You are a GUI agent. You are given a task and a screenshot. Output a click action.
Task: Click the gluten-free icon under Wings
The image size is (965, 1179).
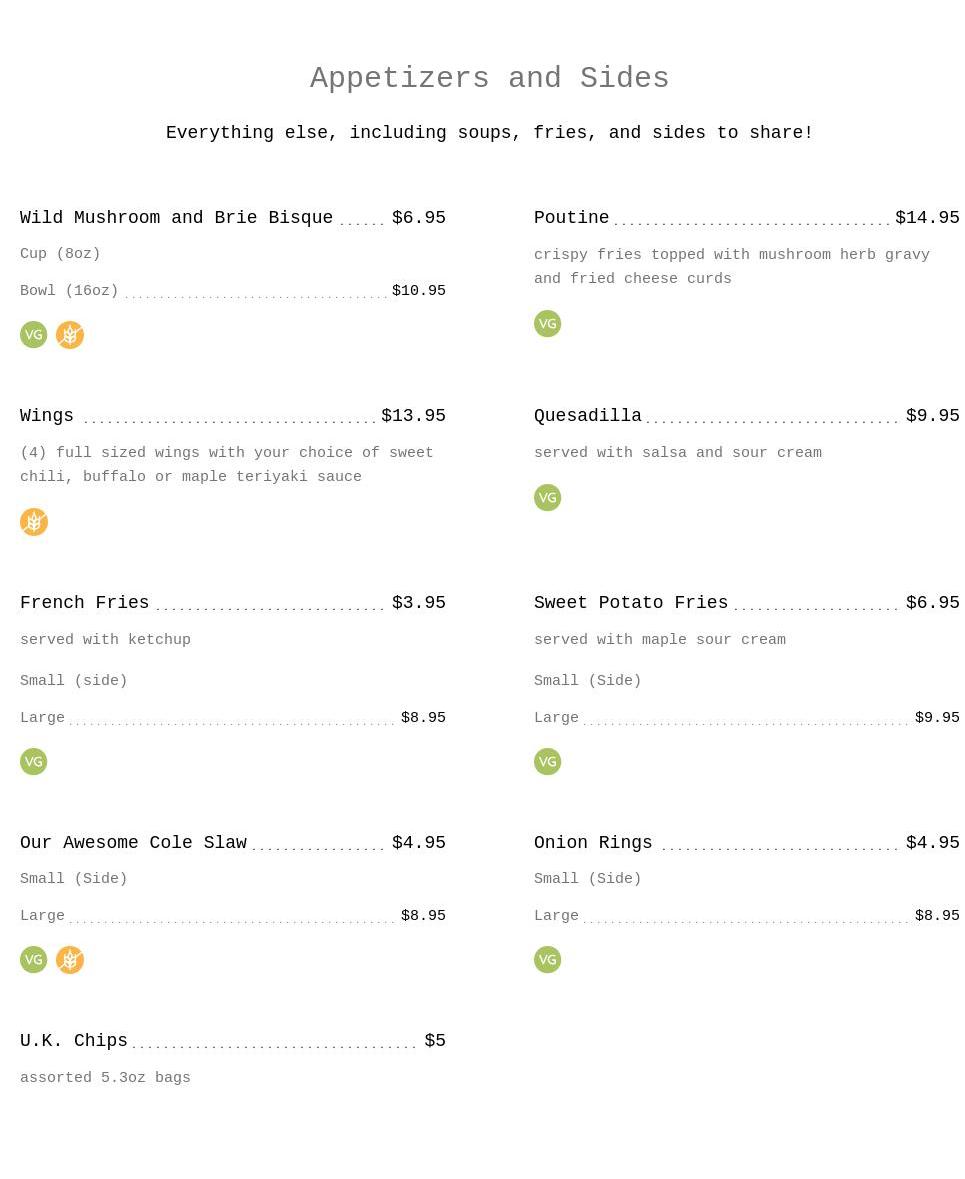(x=33, y=522)
